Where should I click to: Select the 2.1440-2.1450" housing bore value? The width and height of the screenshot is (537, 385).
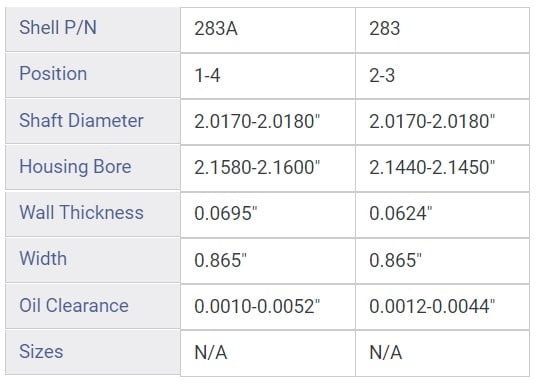(x=442, y=168)
